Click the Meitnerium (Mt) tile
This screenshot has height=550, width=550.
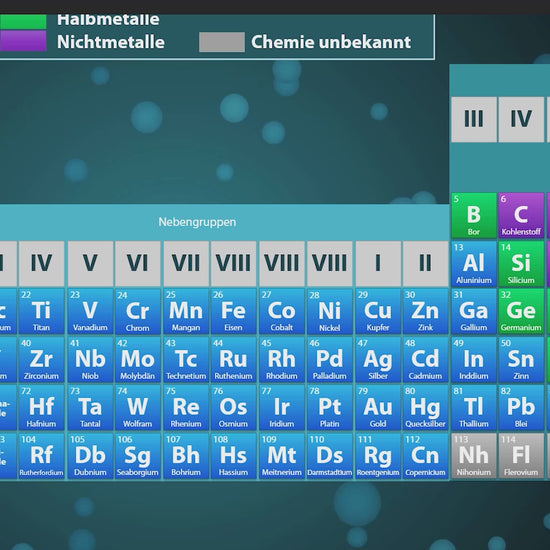282,456
